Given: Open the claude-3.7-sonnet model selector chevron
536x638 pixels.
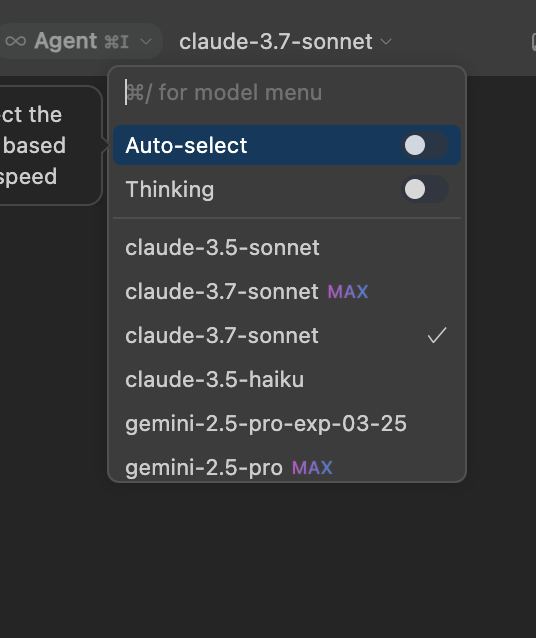Looking at the screenshot, I should [386, 42].
